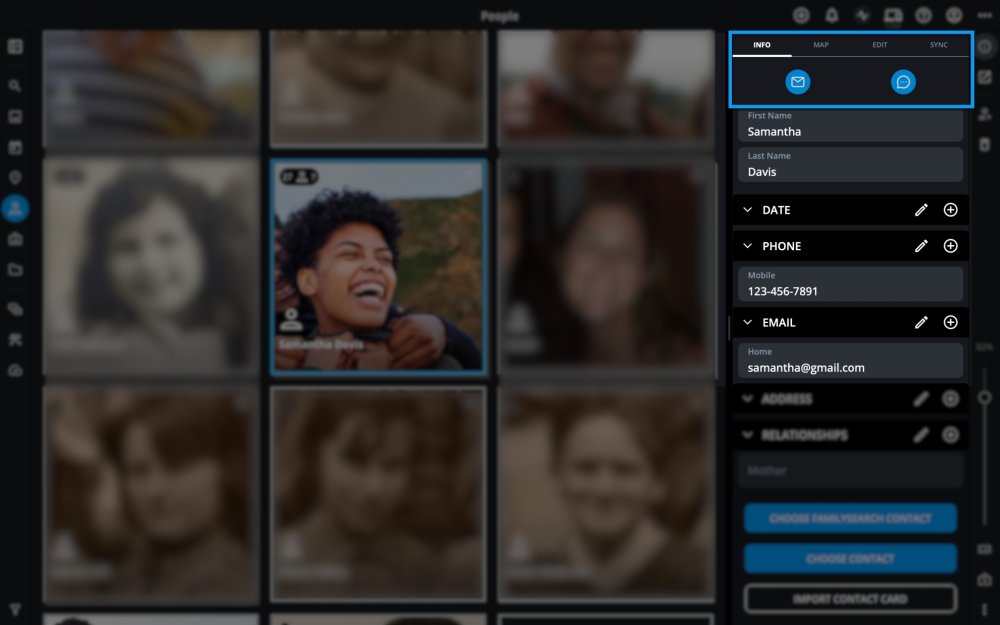
Task: Toggle the sidebar panel icon at top left
Action: [x=15, y=47]
